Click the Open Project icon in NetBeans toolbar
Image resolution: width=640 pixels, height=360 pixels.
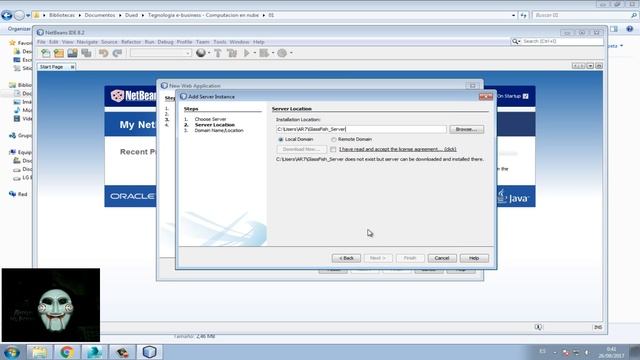pos(73,53)
